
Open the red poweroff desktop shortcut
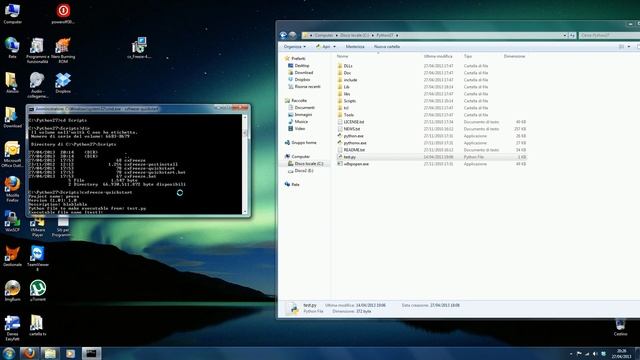(63, 13)
